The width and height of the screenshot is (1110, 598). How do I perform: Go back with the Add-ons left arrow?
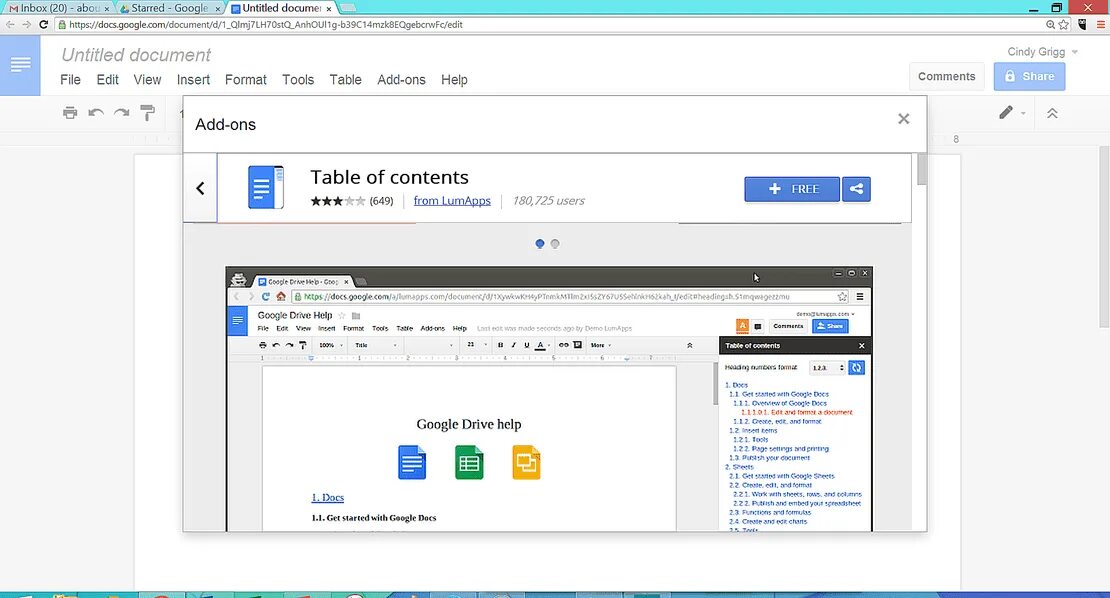(x=200, y=188)
